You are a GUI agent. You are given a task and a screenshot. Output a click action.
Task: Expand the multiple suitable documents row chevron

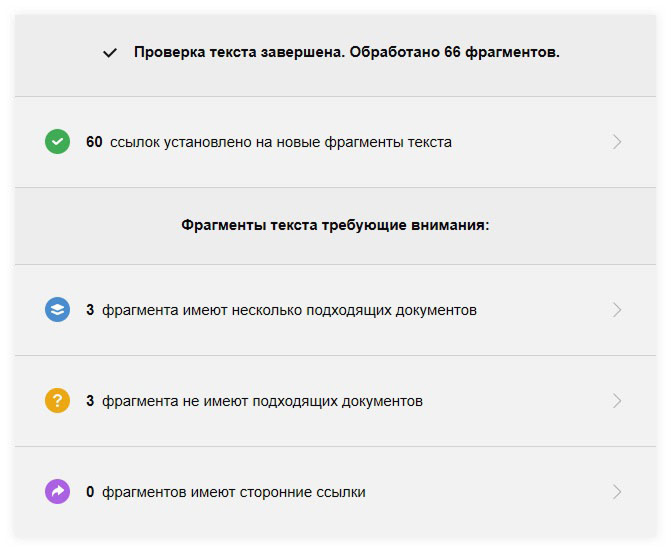(617, 310)
